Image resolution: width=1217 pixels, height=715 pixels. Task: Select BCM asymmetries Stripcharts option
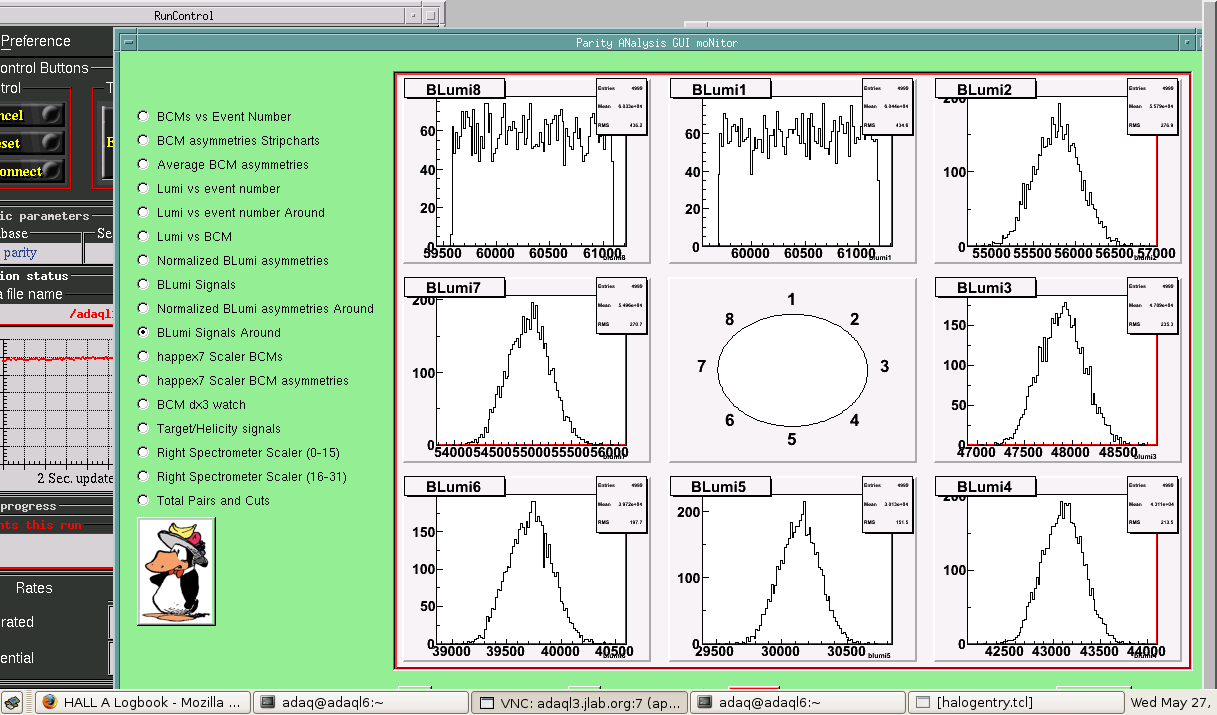click(x=144, y=141)
